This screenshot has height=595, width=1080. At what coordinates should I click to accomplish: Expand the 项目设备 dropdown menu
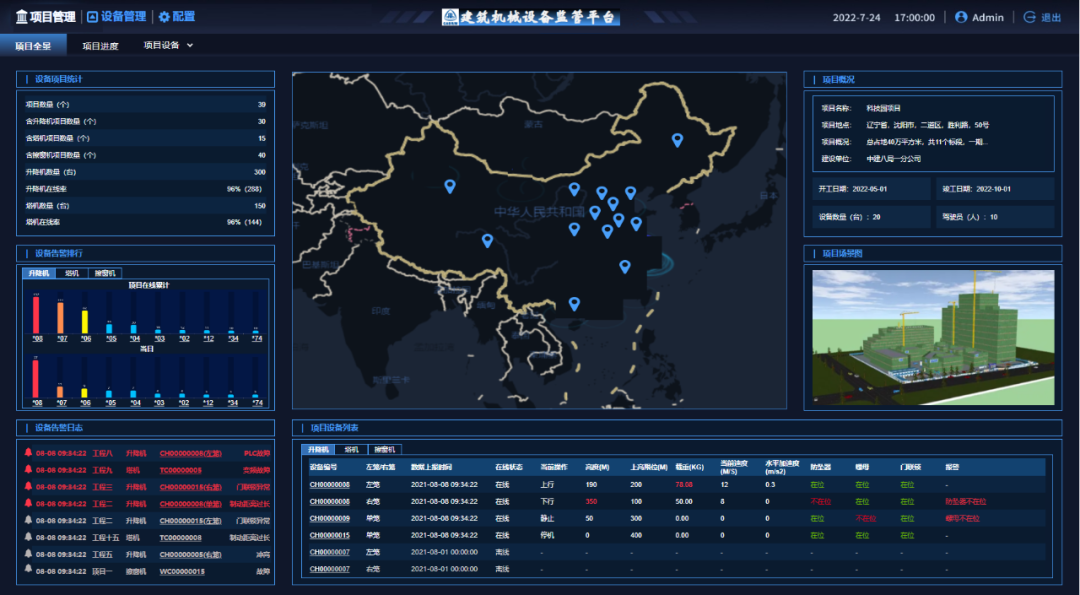tap(168, 45)
